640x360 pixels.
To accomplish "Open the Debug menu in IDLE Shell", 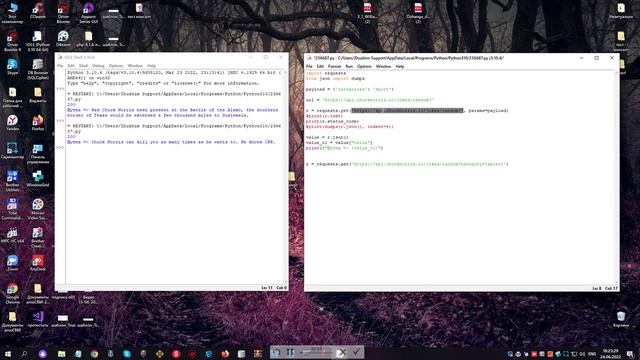I will [98, 66].
